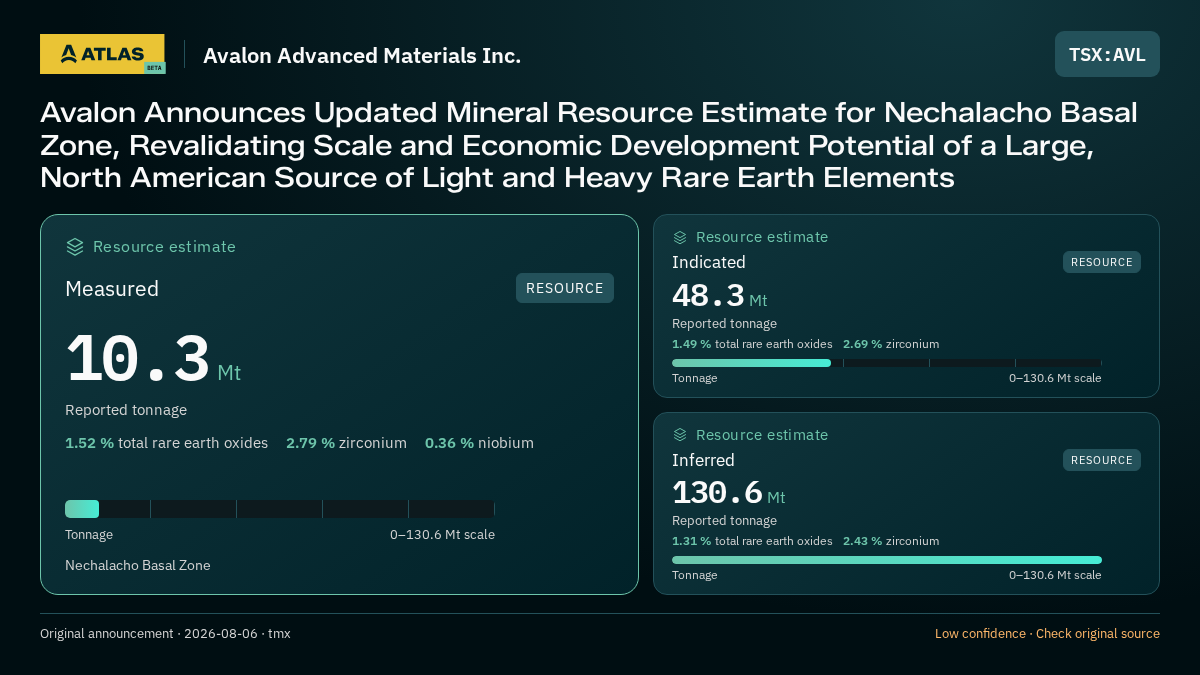1200x675 pixels.
Task: Click 0.36 % niobium grade
Action: pyautogui.click(x=479, y=443)
